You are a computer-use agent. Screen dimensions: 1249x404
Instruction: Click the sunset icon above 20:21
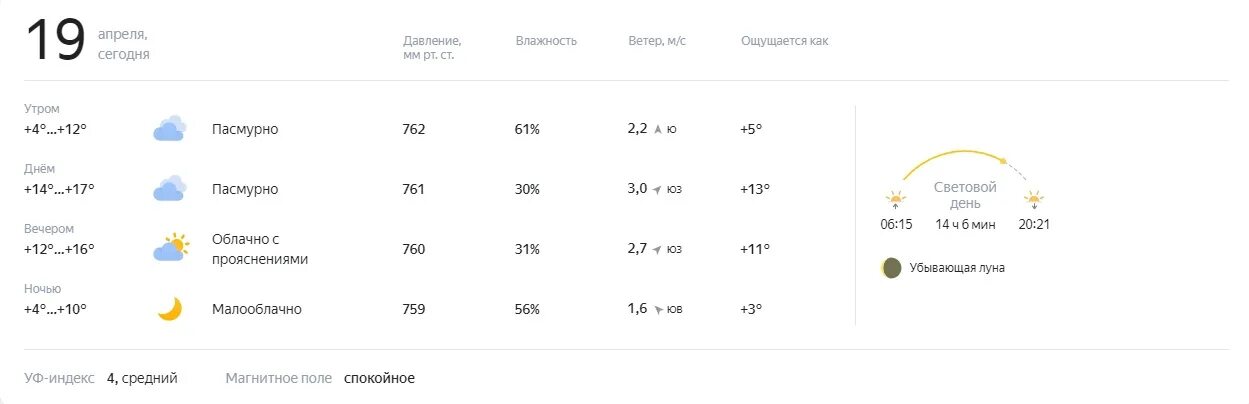[1034, 199]
